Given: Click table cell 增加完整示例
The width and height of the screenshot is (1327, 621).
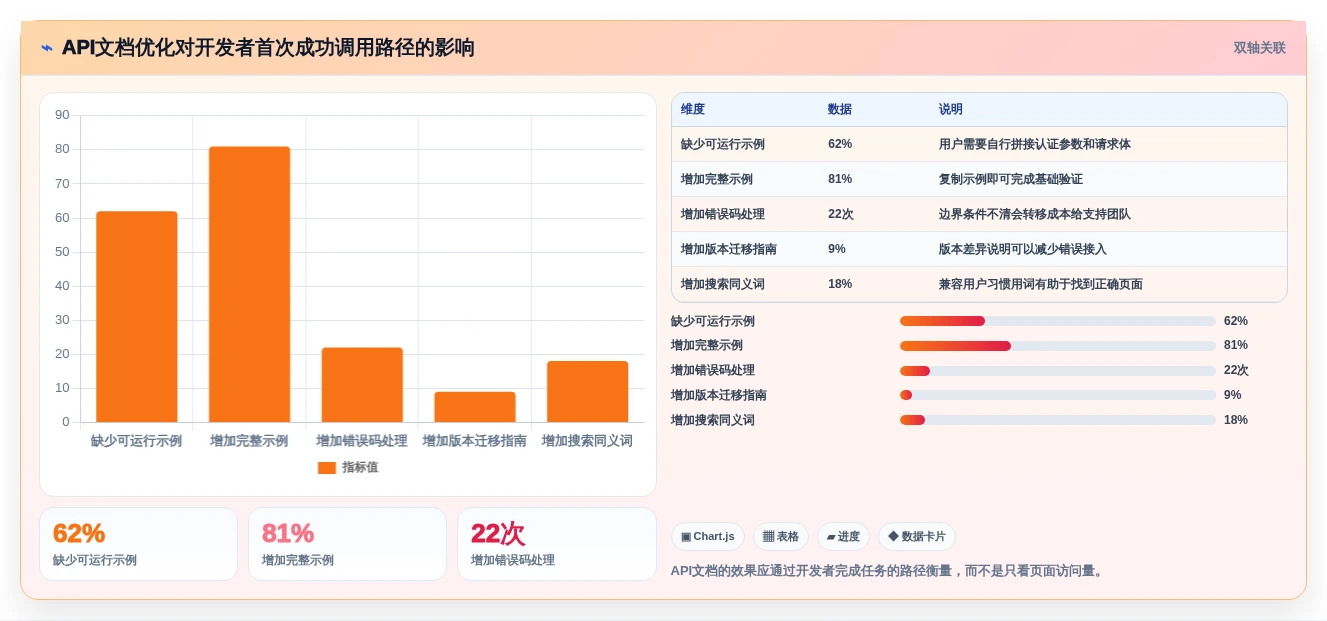Looking at the screenshot, I should pos(717,179).
